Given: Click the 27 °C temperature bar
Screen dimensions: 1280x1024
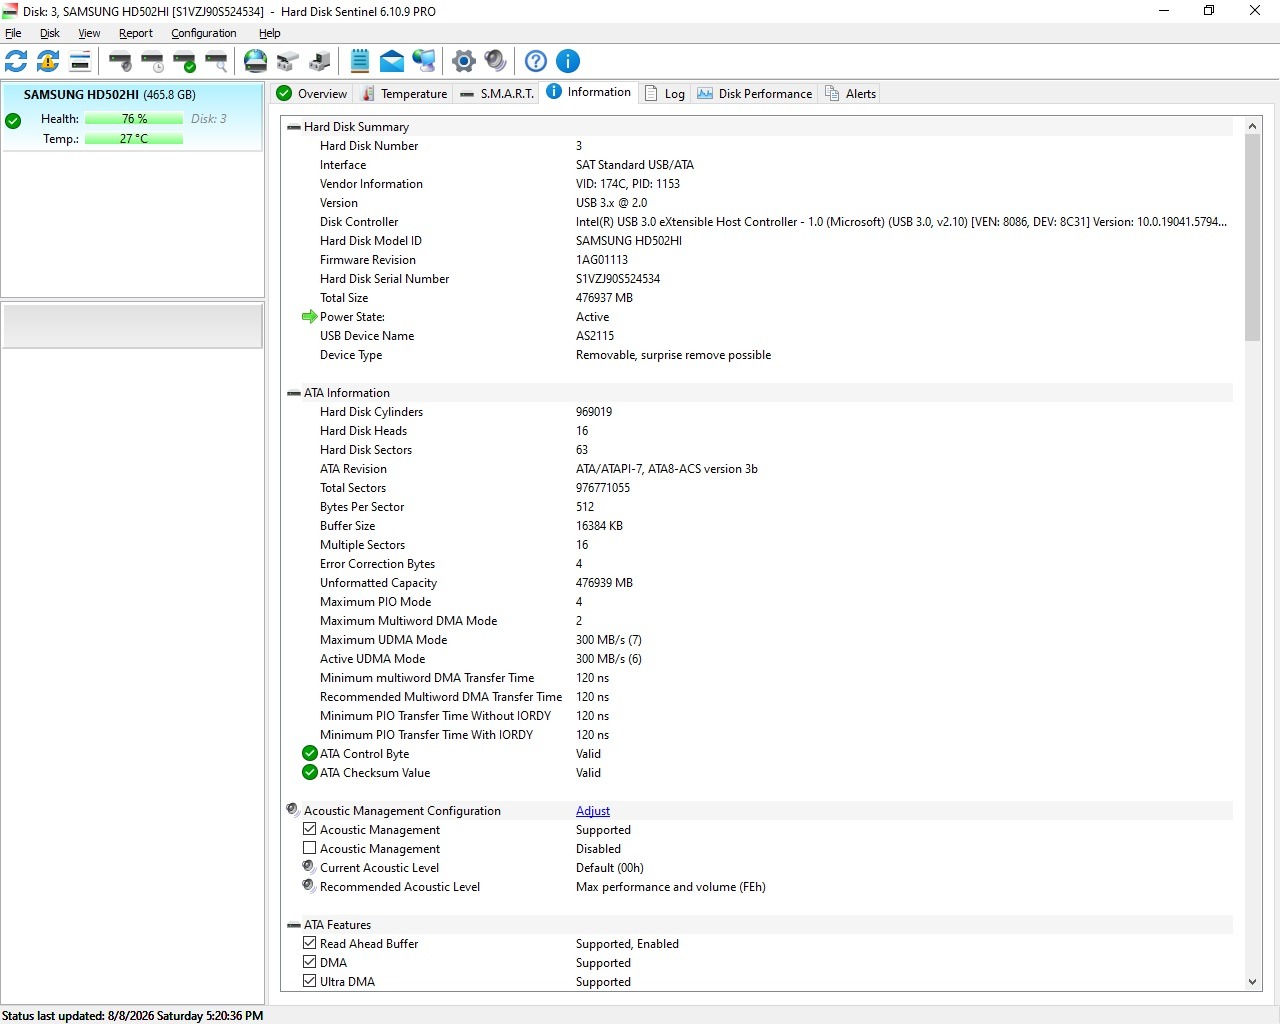Looking at the screenshot, I should point(134,139).
